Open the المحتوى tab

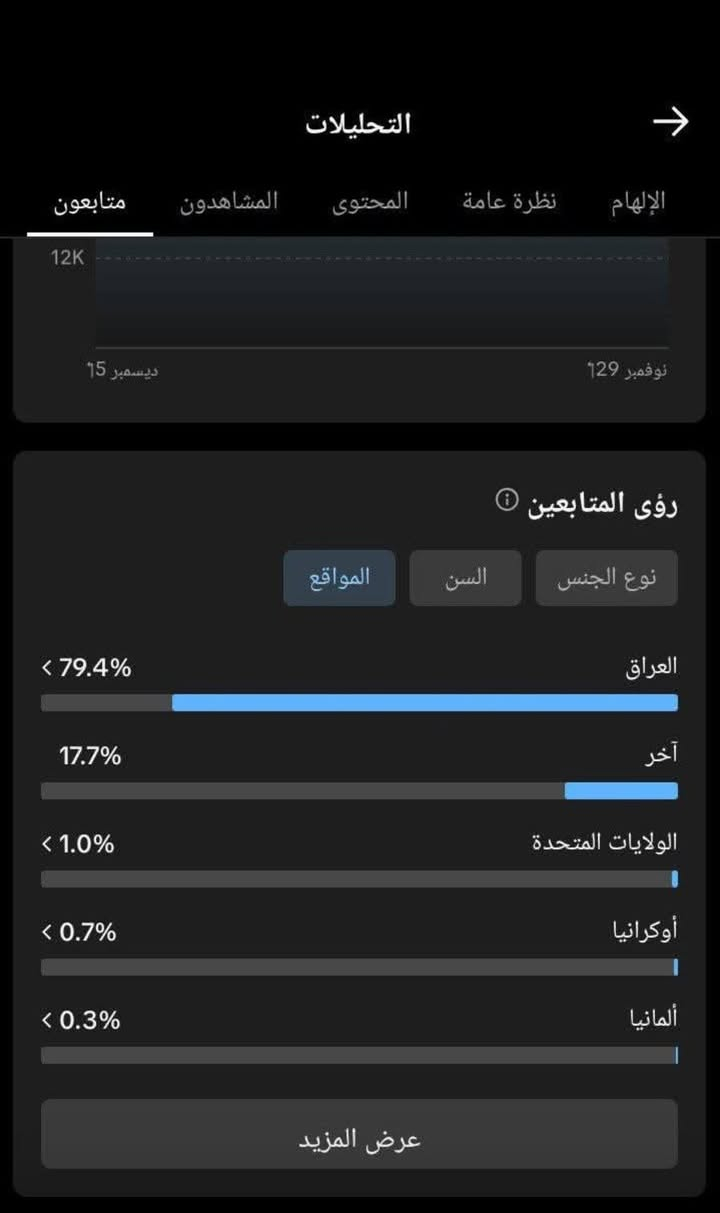pyautogui.click(x=370, y=201)
